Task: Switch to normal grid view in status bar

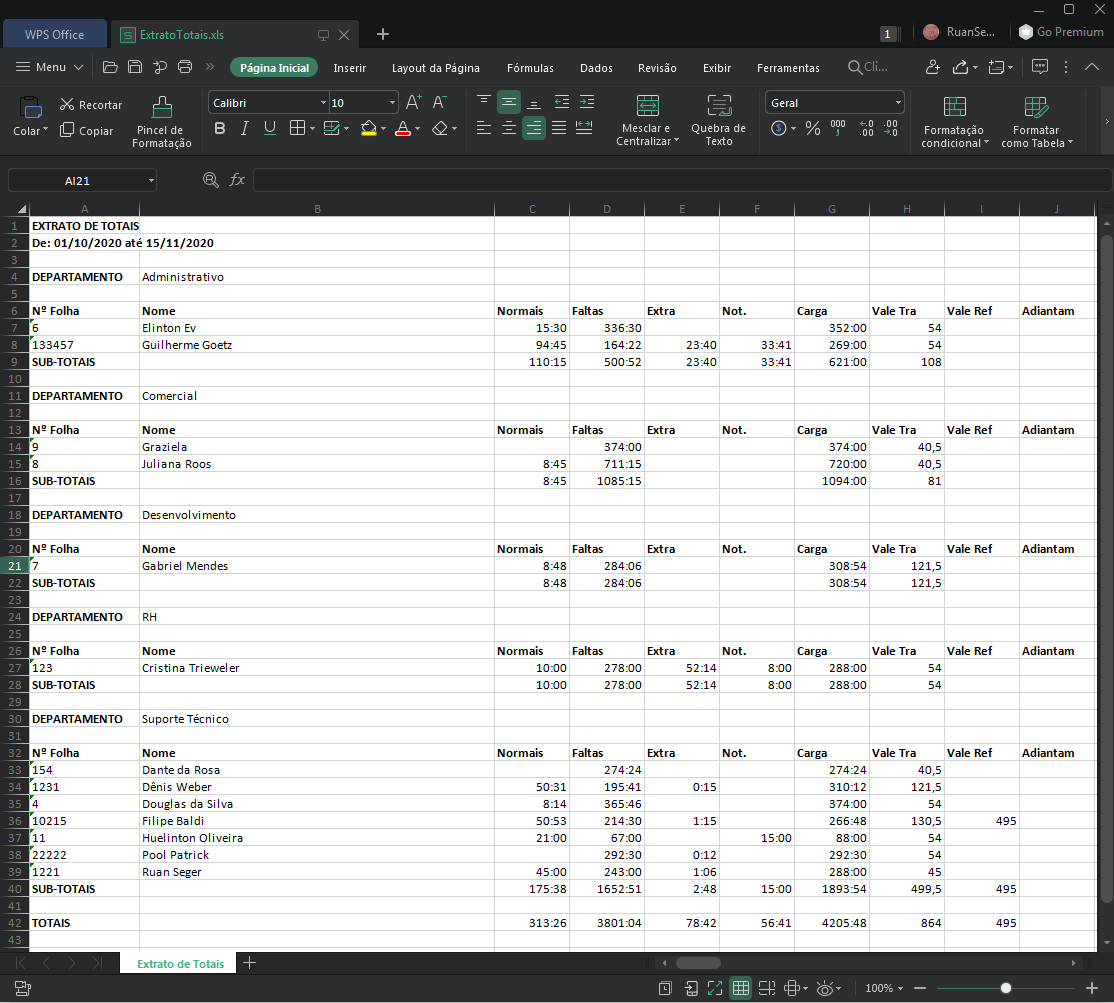Action: tap(741, 988)
